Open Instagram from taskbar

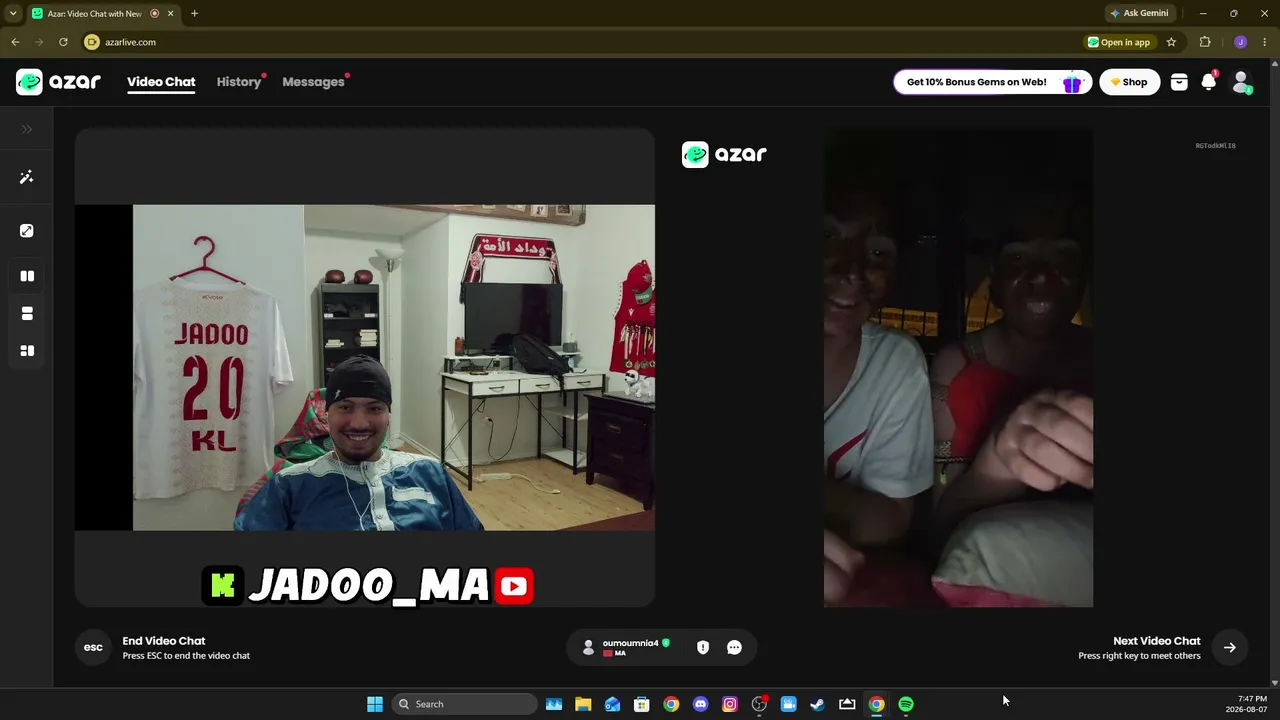(730, 704)
